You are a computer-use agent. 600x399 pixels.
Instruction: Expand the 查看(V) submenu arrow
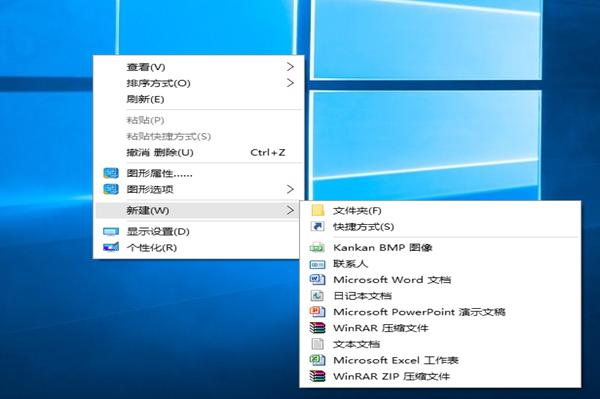(x=290, y=67)
